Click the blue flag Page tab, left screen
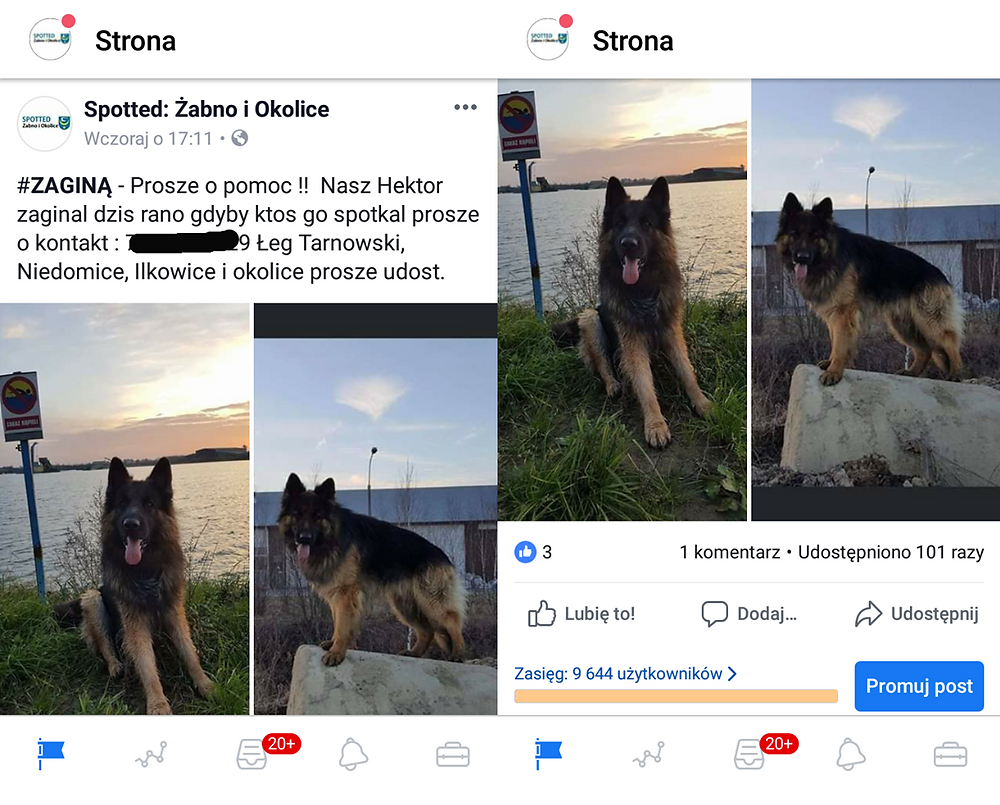This screenshot has width=1000, height=805. [51, 755]
